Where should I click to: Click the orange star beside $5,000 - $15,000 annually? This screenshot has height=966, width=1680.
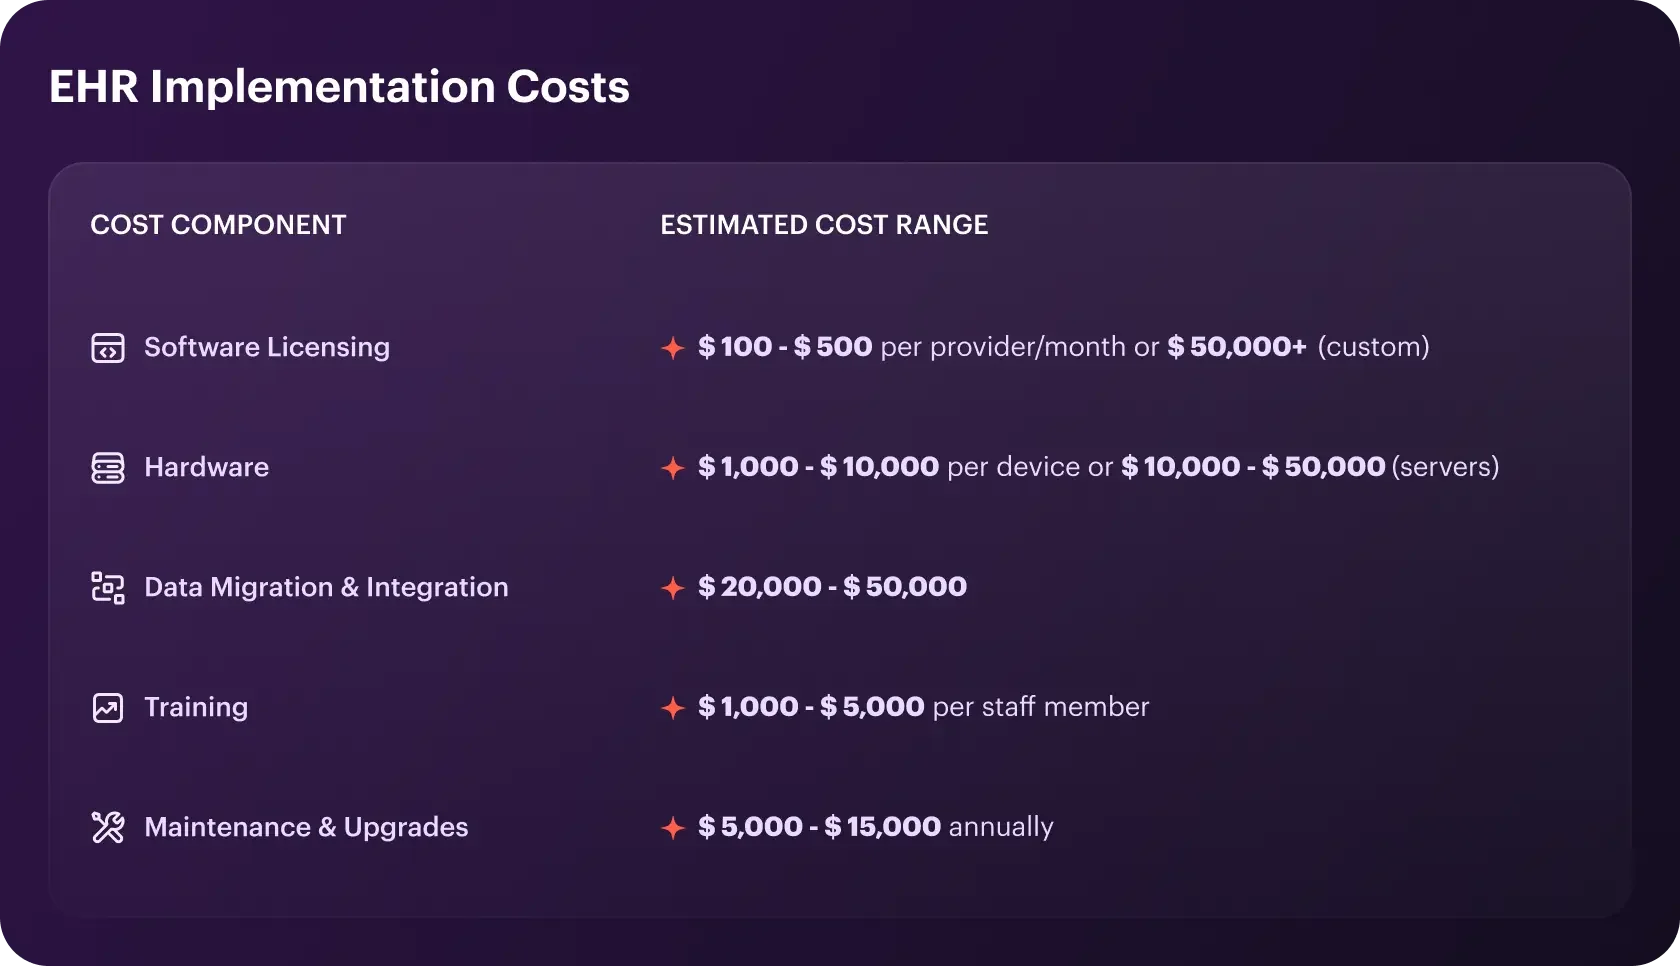pos(673,828)
